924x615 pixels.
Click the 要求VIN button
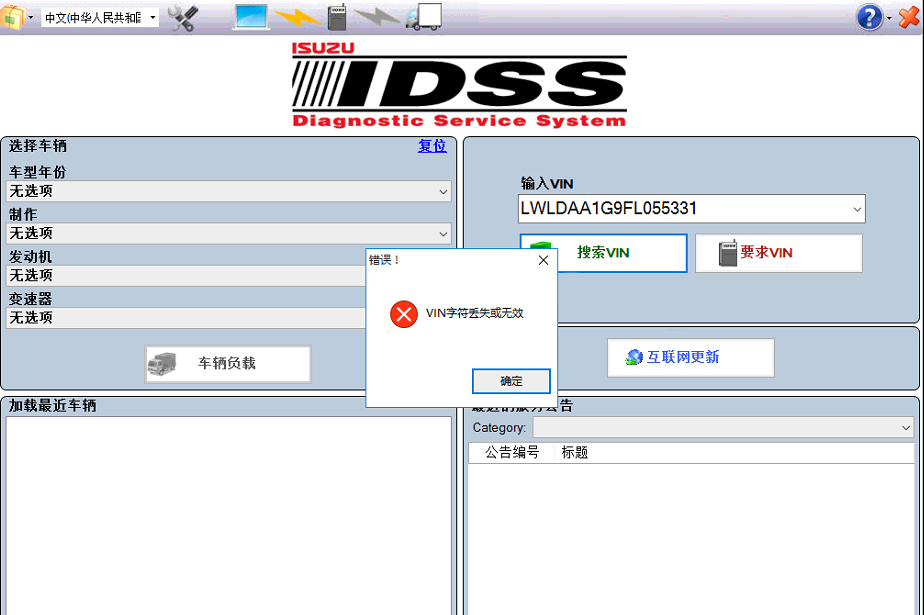778,253
